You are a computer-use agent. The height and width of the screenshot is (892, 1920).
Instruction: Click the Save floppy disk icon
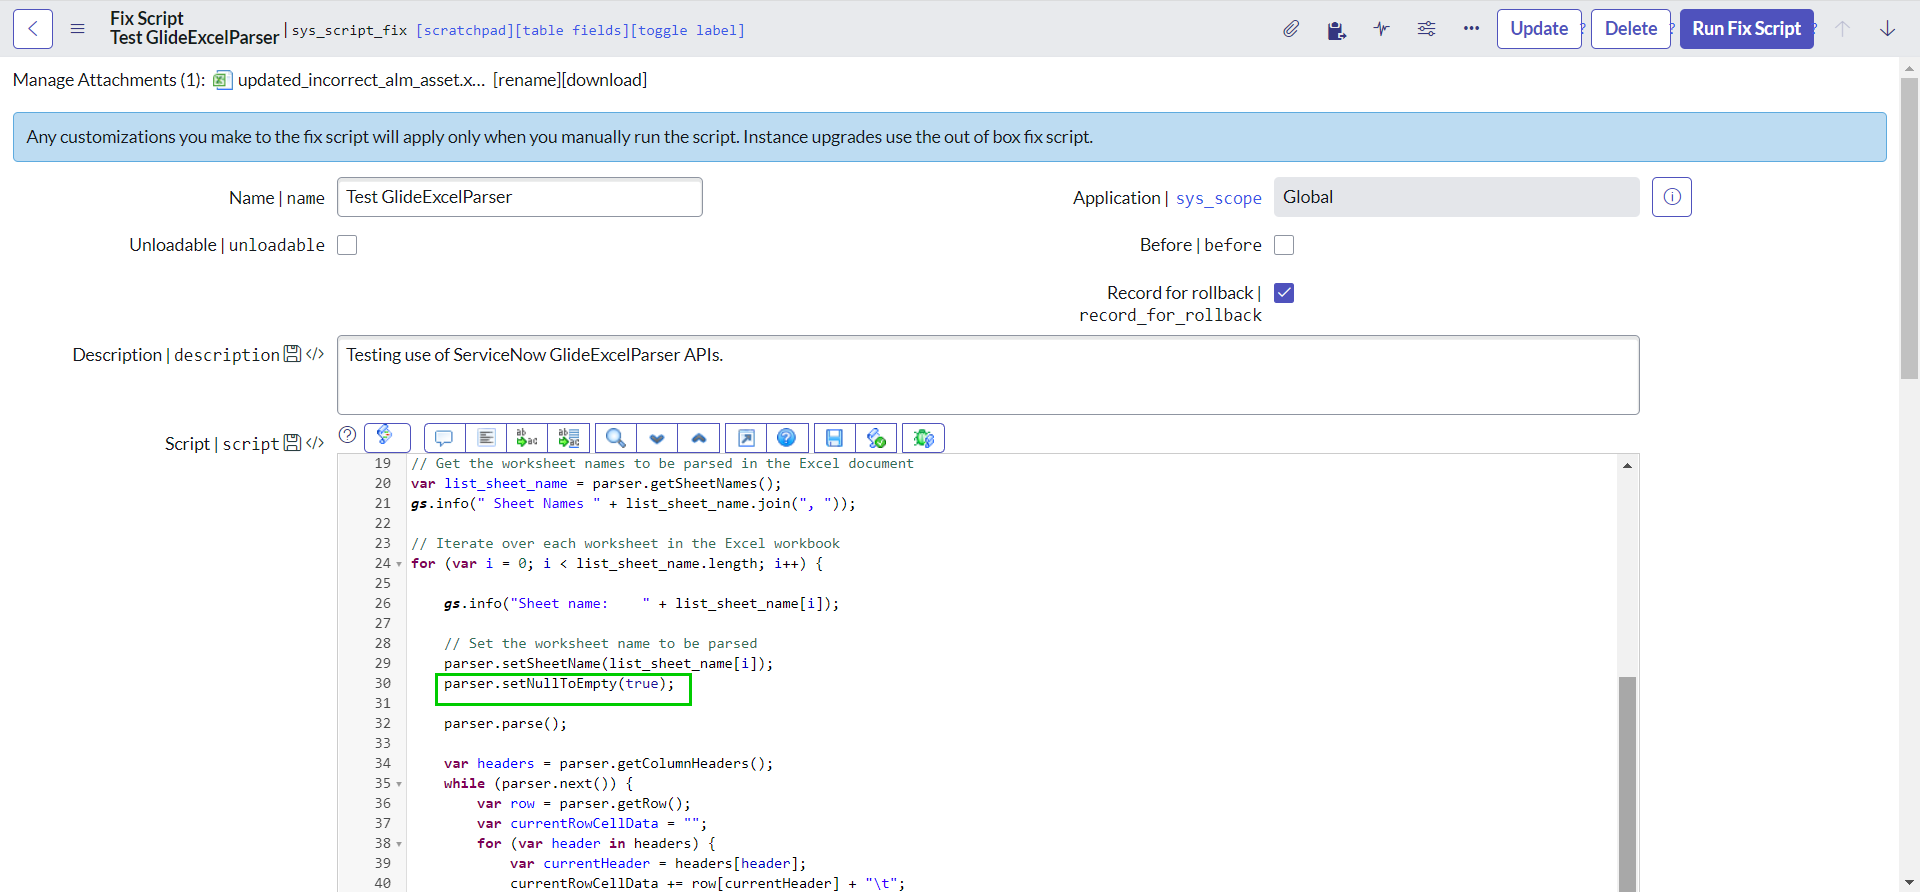point(834,438)
